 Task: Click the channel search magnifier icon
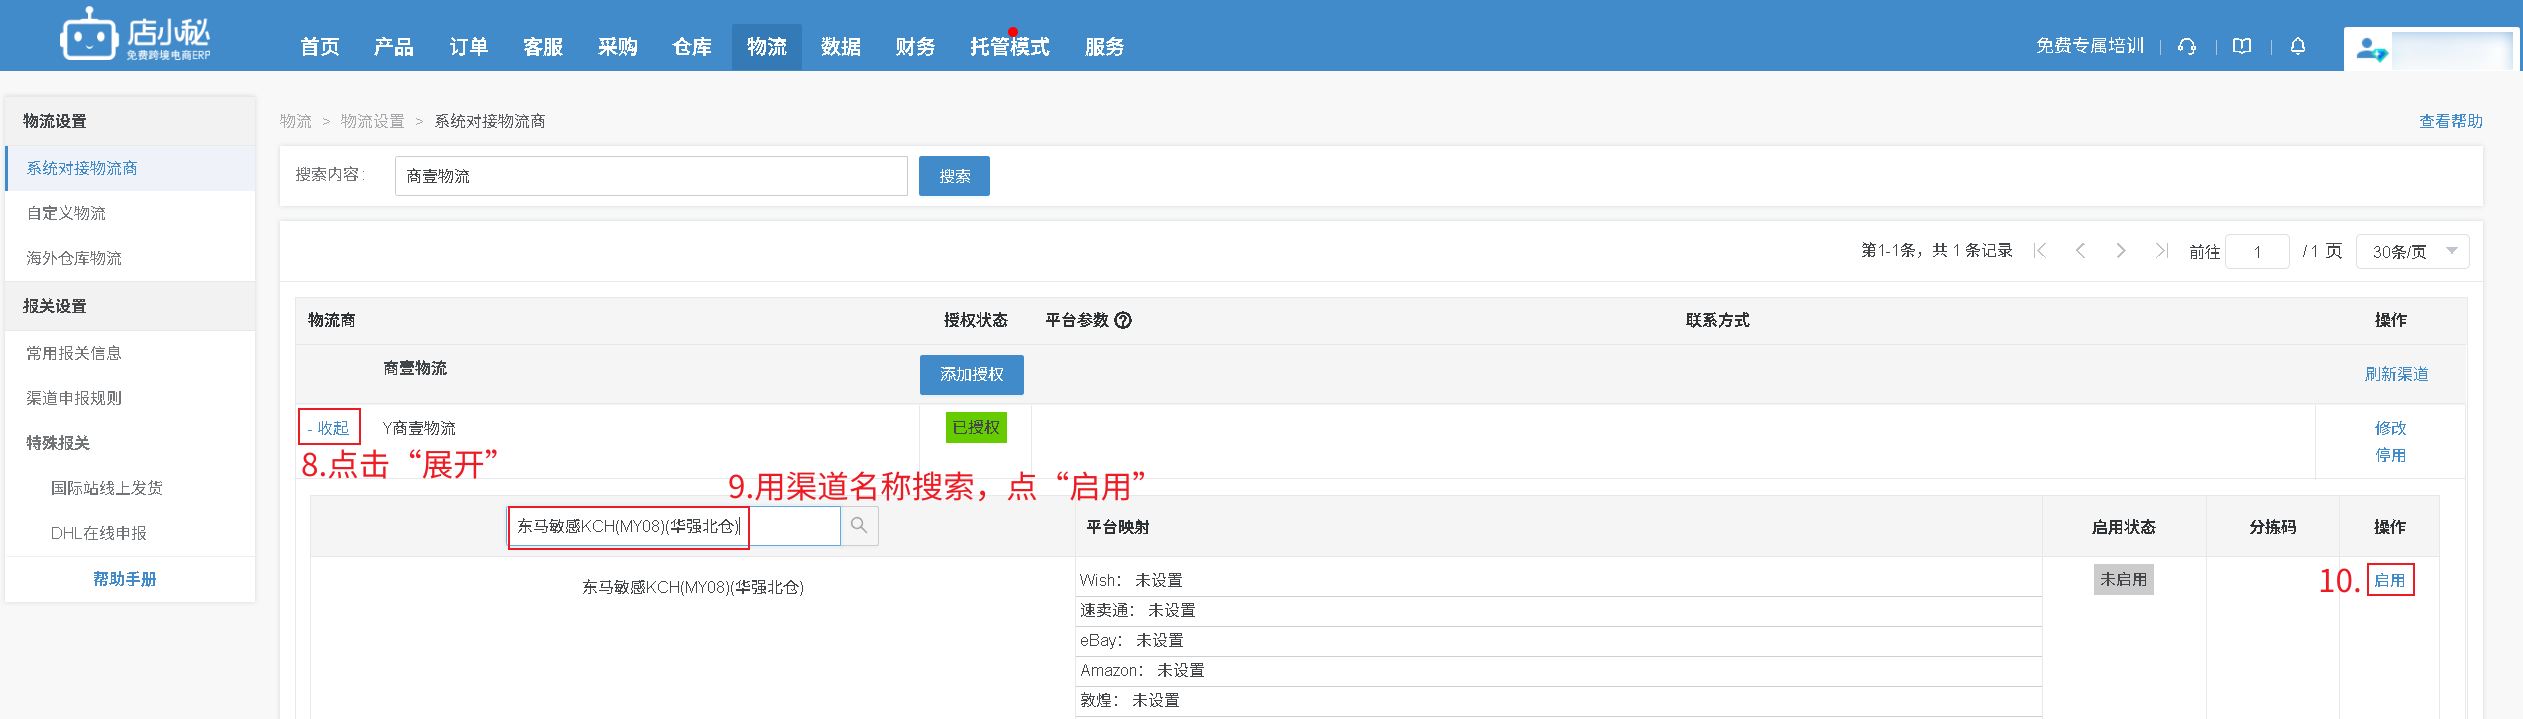point(859,526)
